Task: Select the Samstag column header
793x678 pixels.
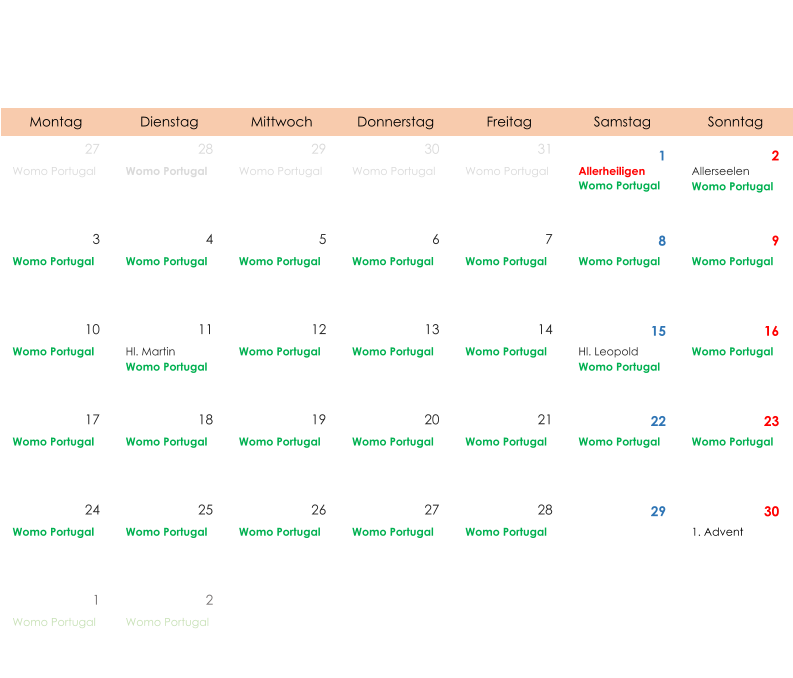Action: pyautogui.click(x=622, y=122)
